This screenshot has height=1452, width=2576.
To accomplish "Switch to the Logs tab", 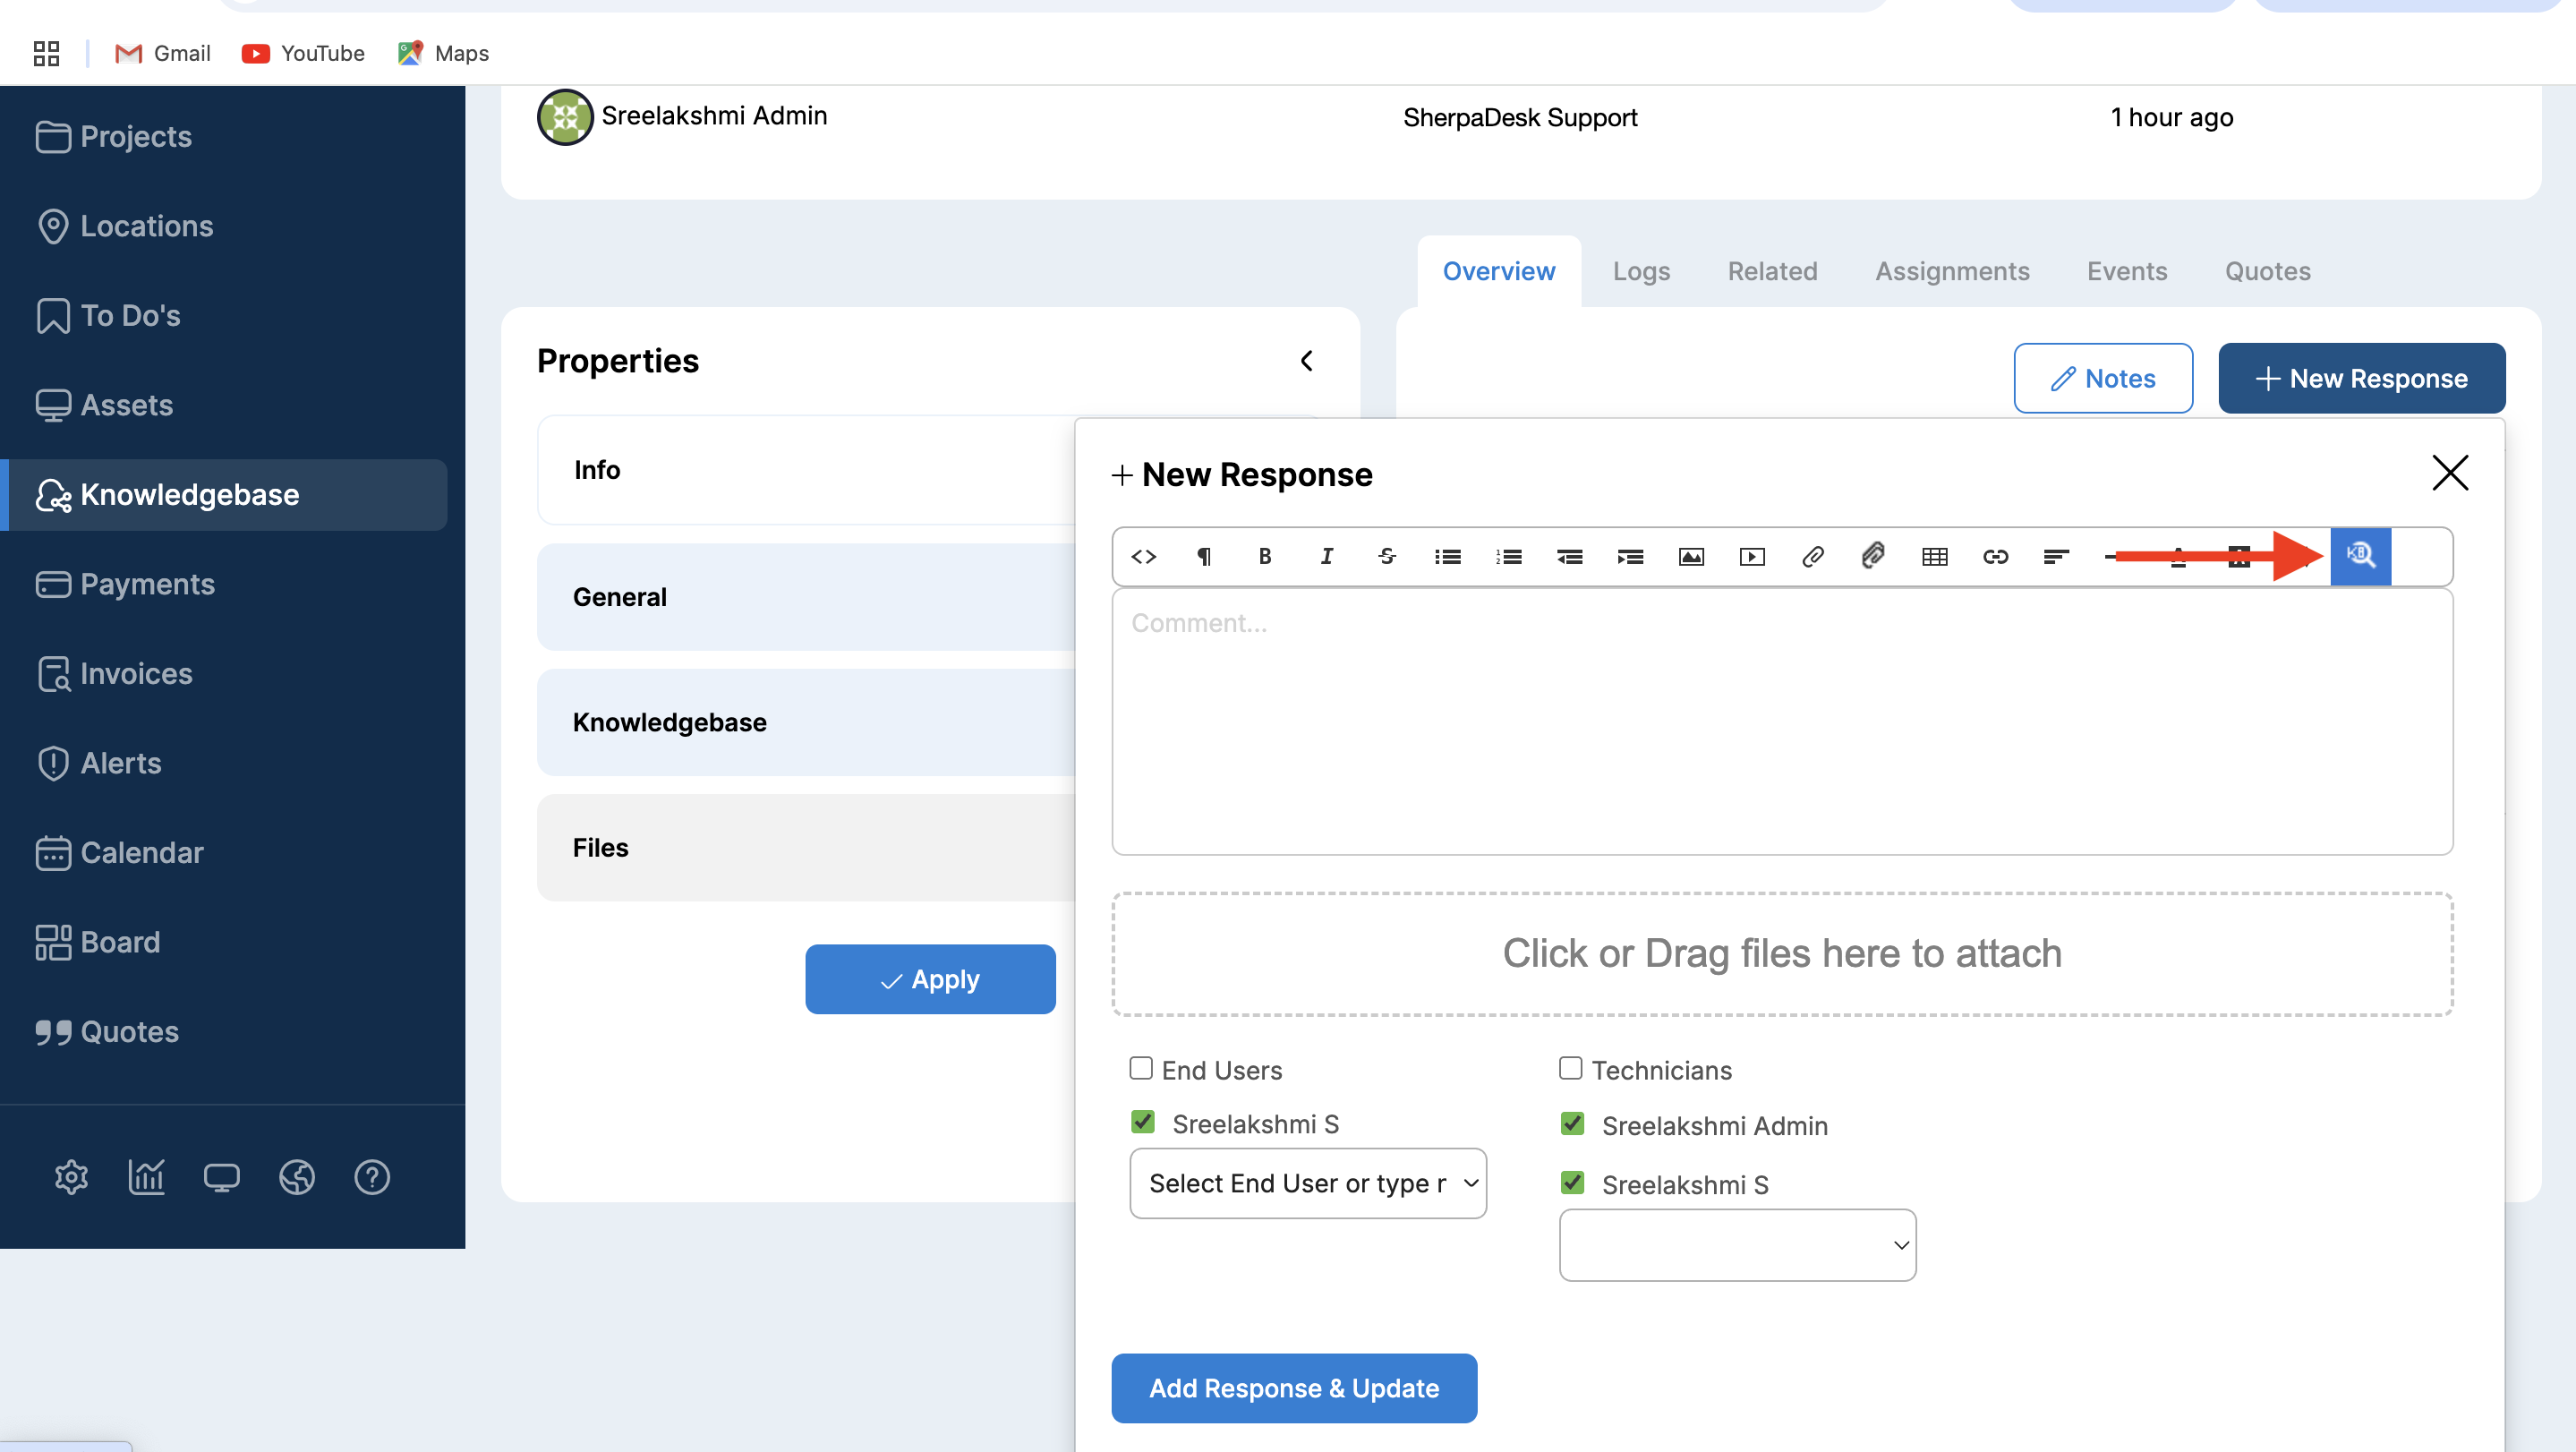I will coord(1641,271).
